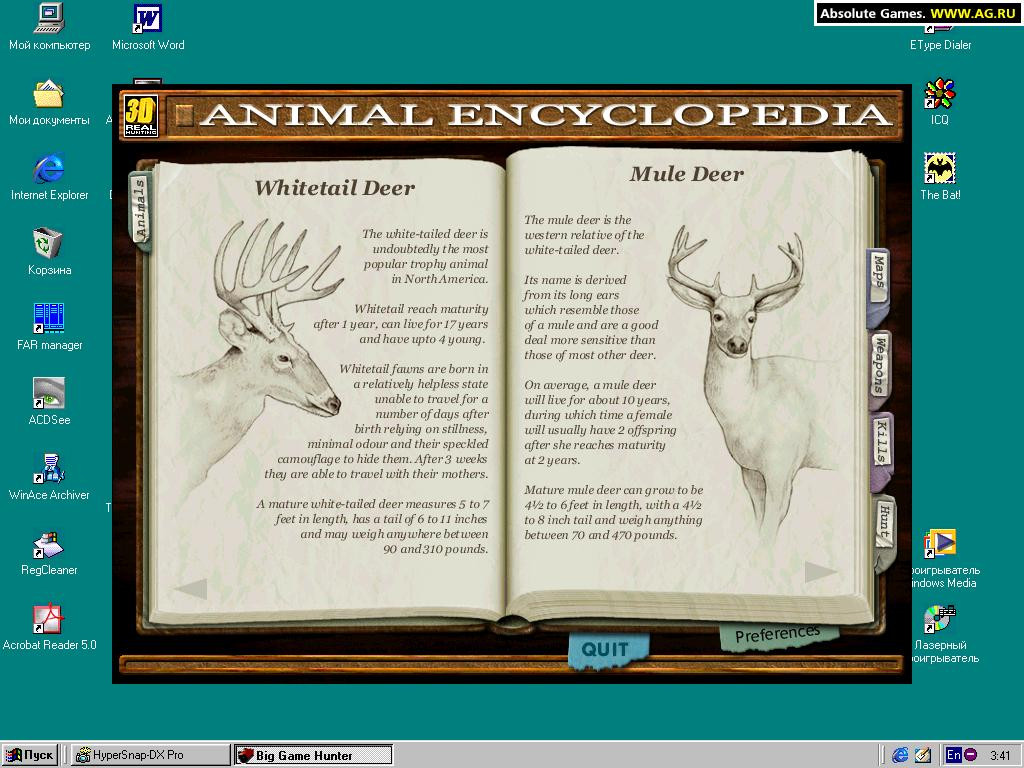Select the Big Game Hunter taskbar button
Viewport: 1024px width, 768px height.
313,755
